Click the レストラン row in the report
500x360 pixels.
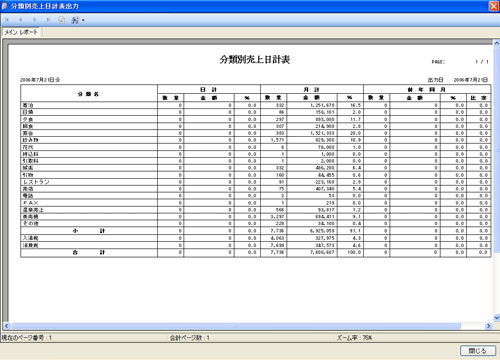(x=256, y=182)
